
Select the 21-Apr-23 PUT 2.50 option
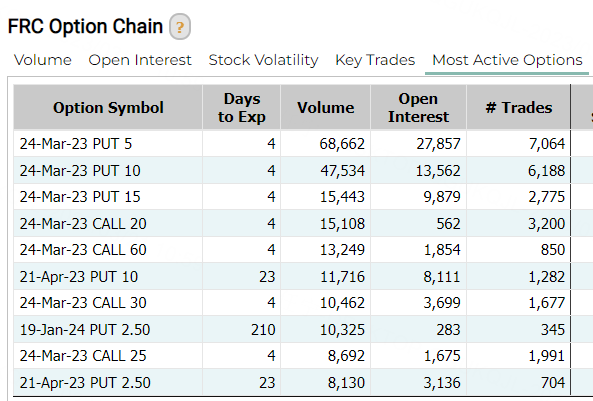click(85, 382)
